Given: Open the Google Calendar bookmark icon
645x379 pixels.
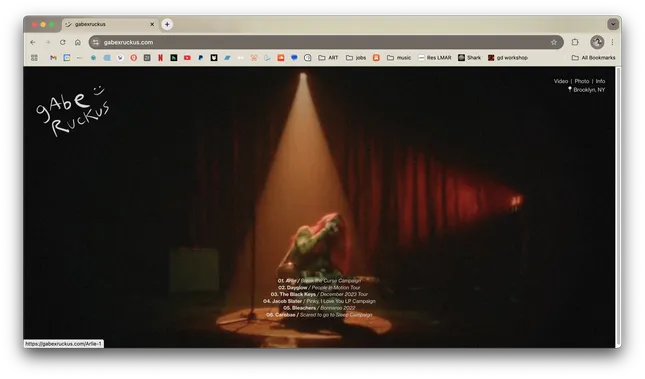Looking at the screenshot, I should click(x=67, y=58).
